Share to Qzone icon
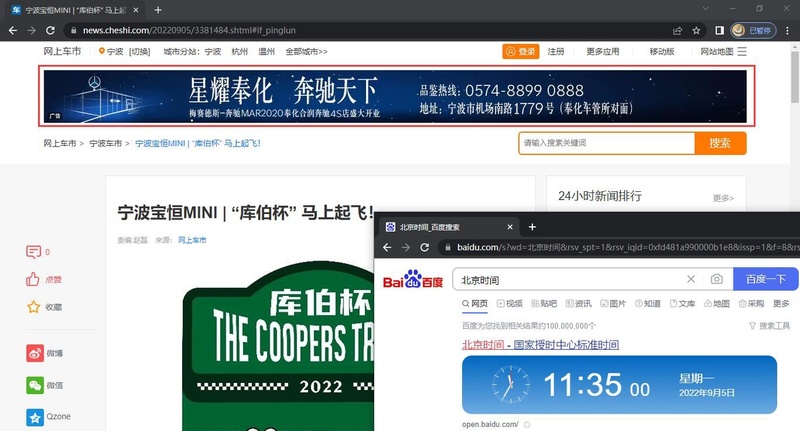Viewport: 800px width, 431px height. click(35, 417)
